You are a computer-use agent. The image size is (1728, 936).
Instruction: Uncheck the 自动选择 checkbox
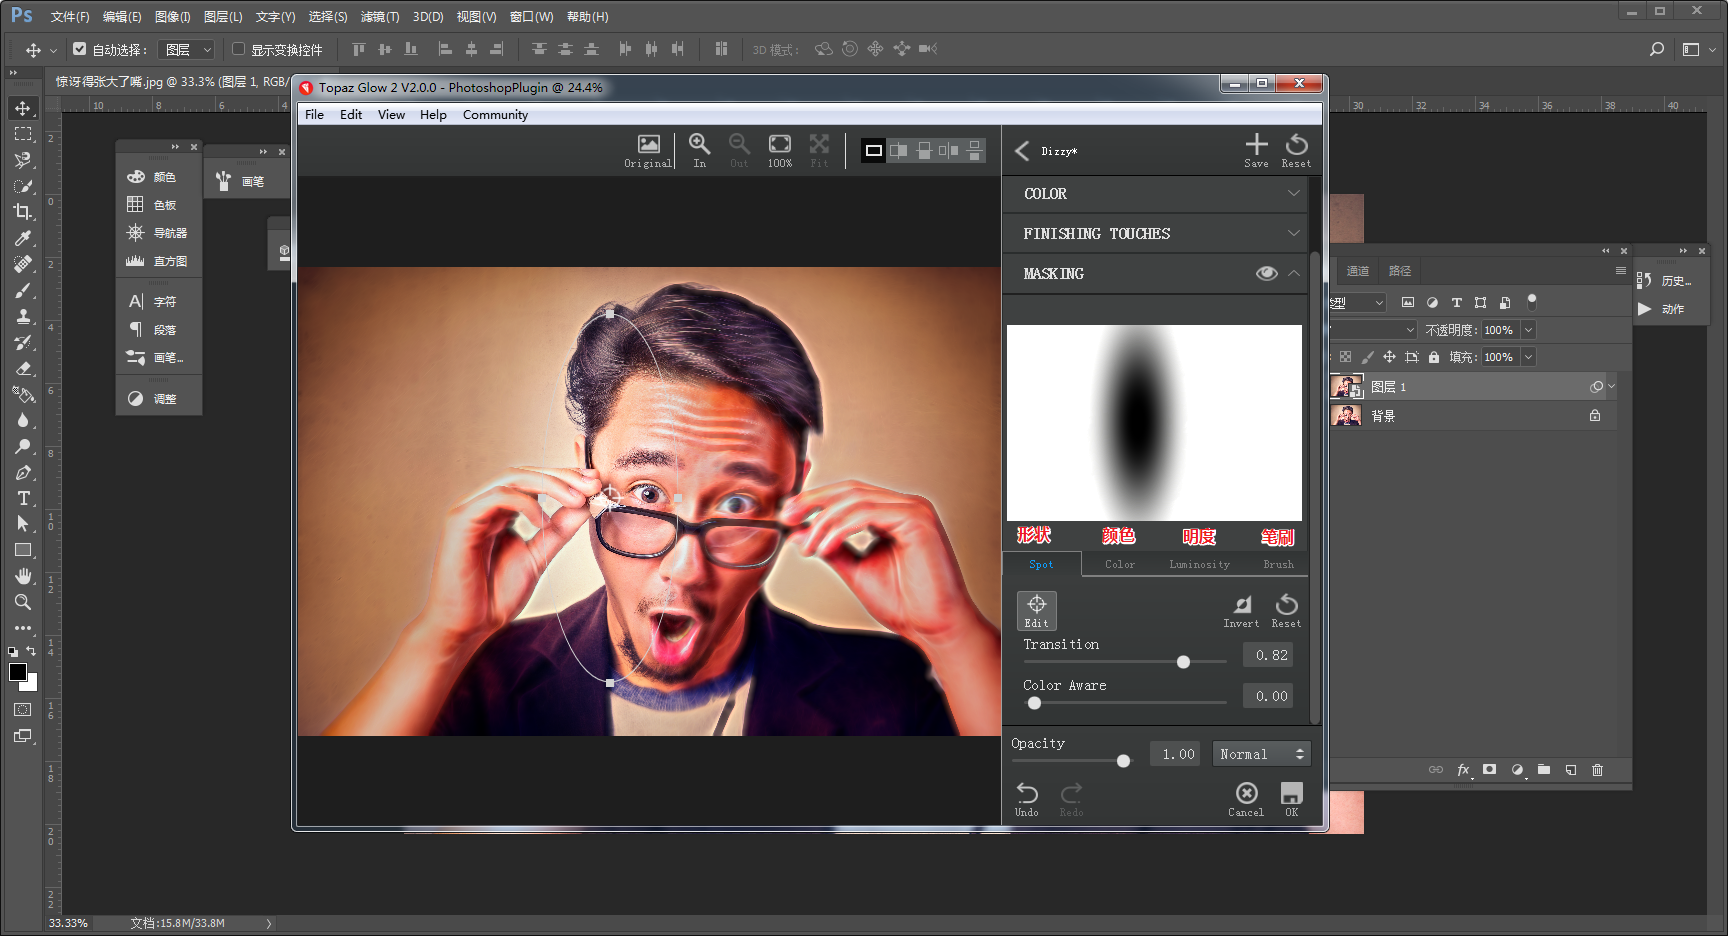pos(80,48)
